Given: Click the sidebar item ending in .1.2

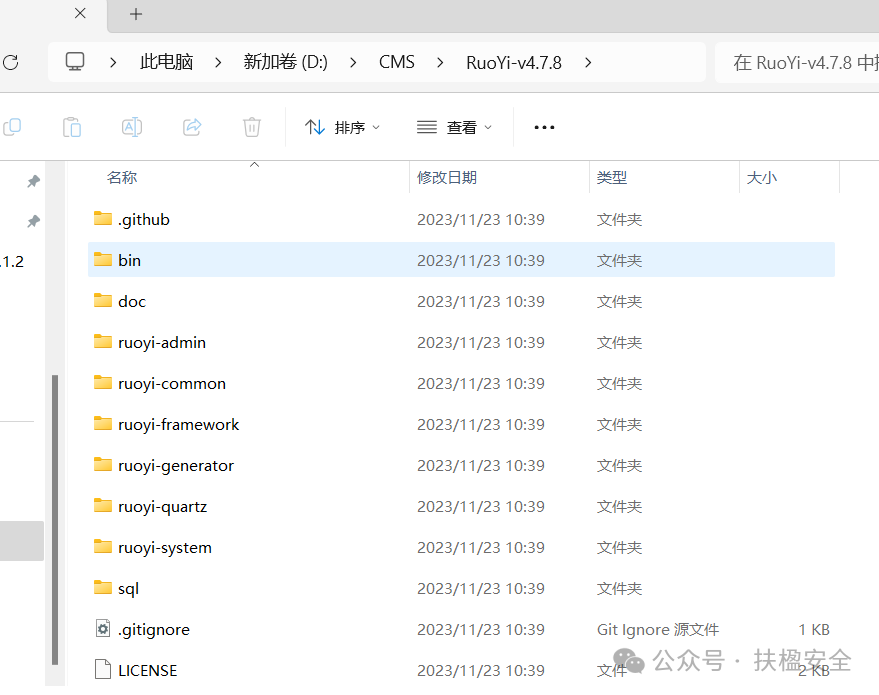Looking at the screenshot, I should click(x=12, y=261).
